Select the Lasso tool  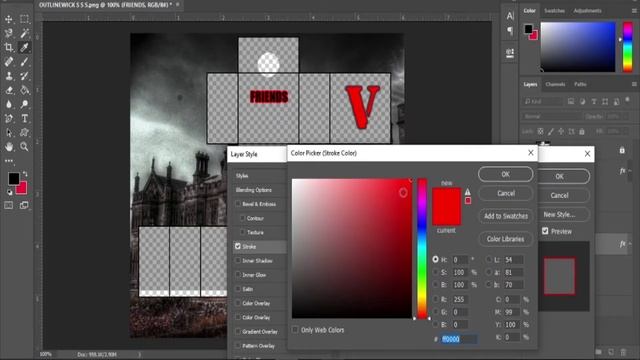[9, 33]
